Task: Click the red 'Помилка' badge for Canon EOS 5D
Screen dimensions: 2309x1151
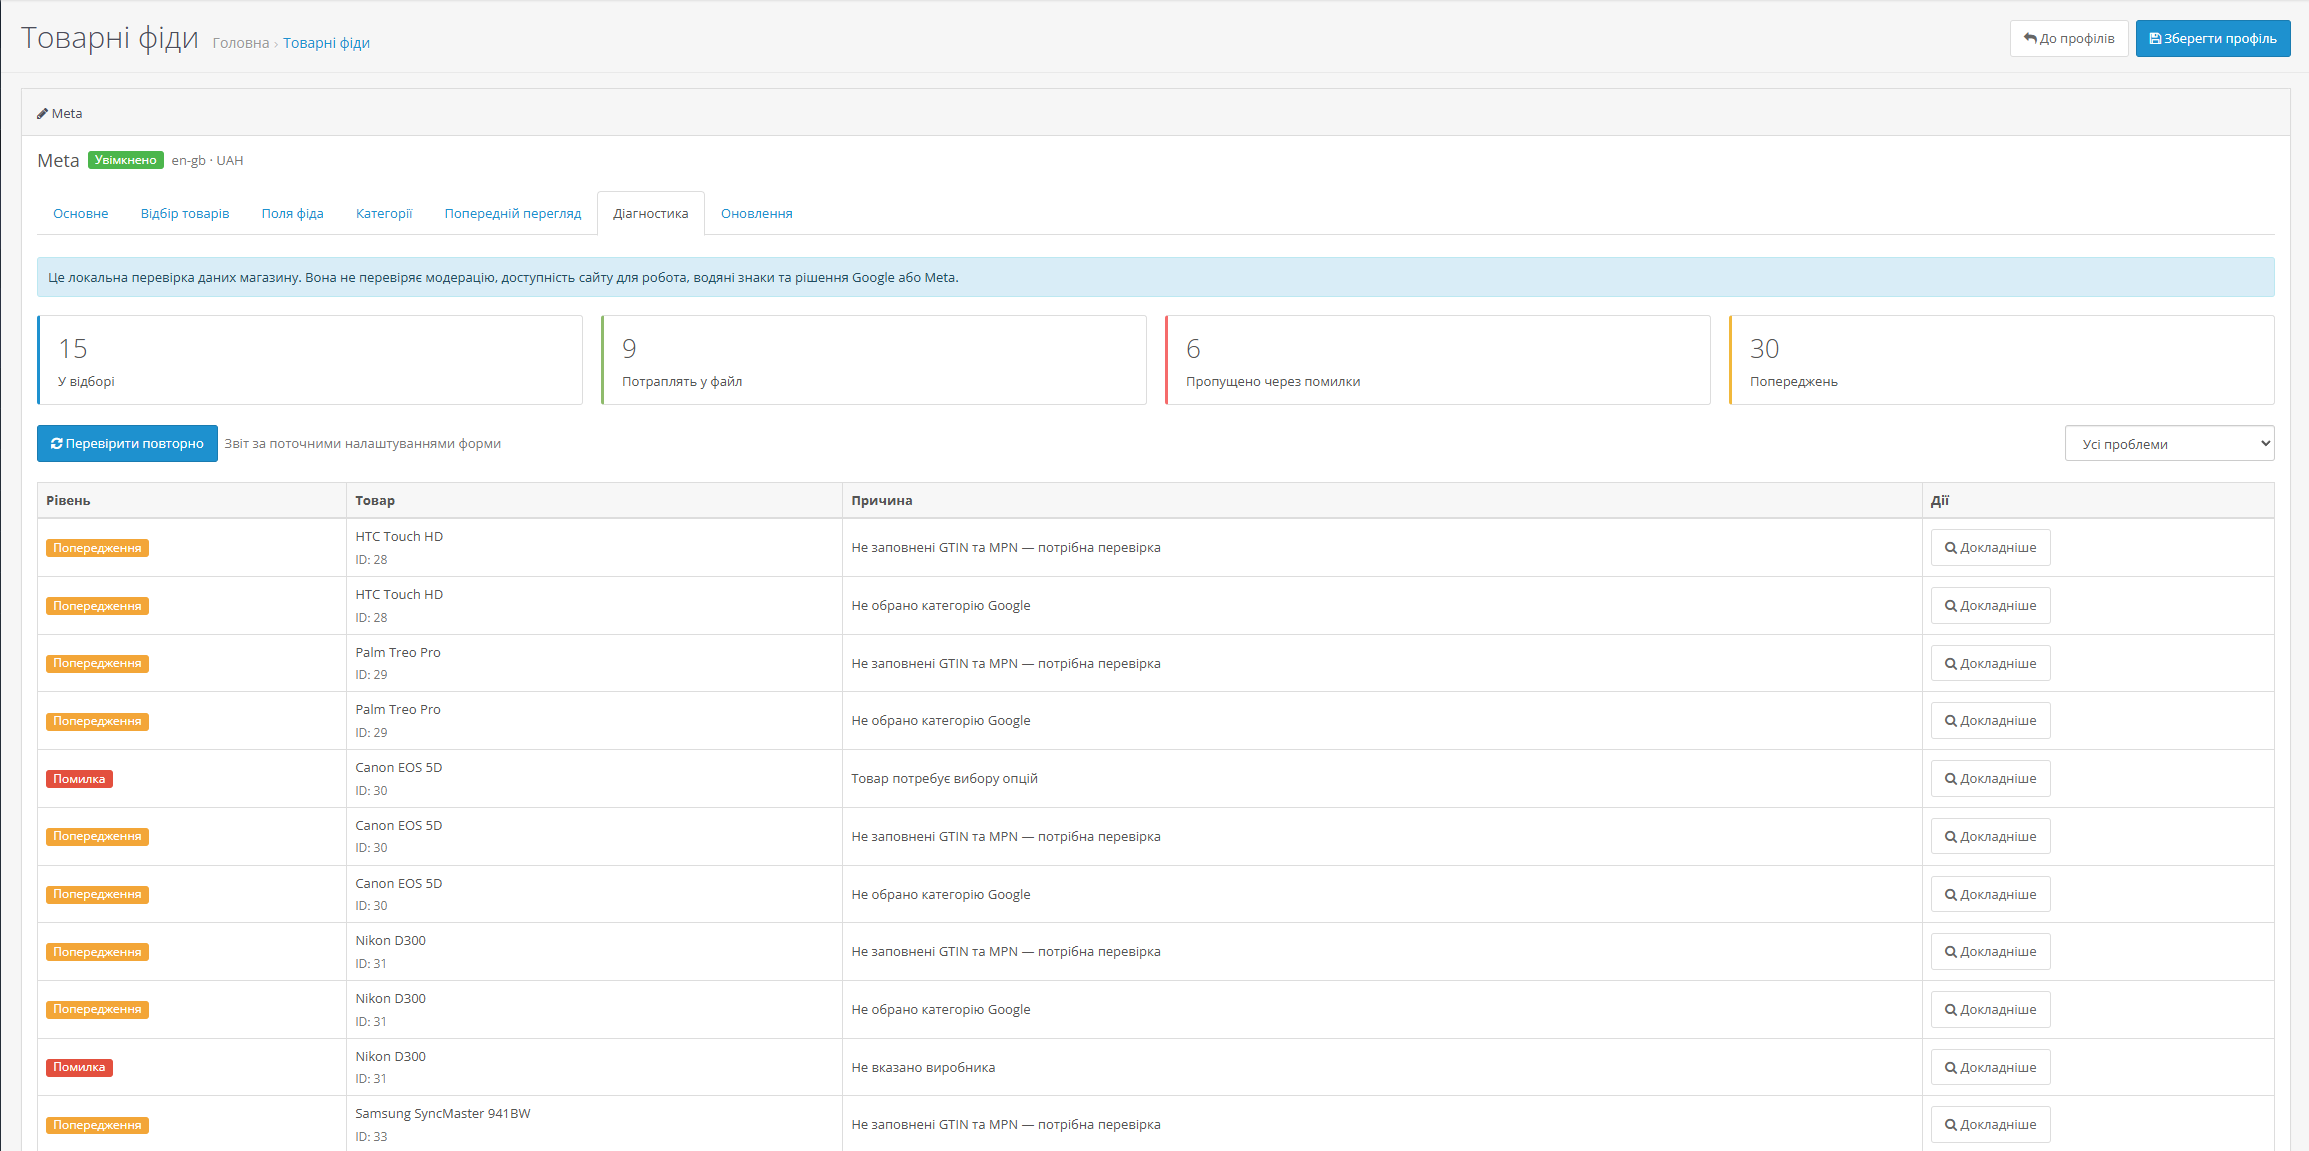Action: pyautogui.click(x=79, y=779)
